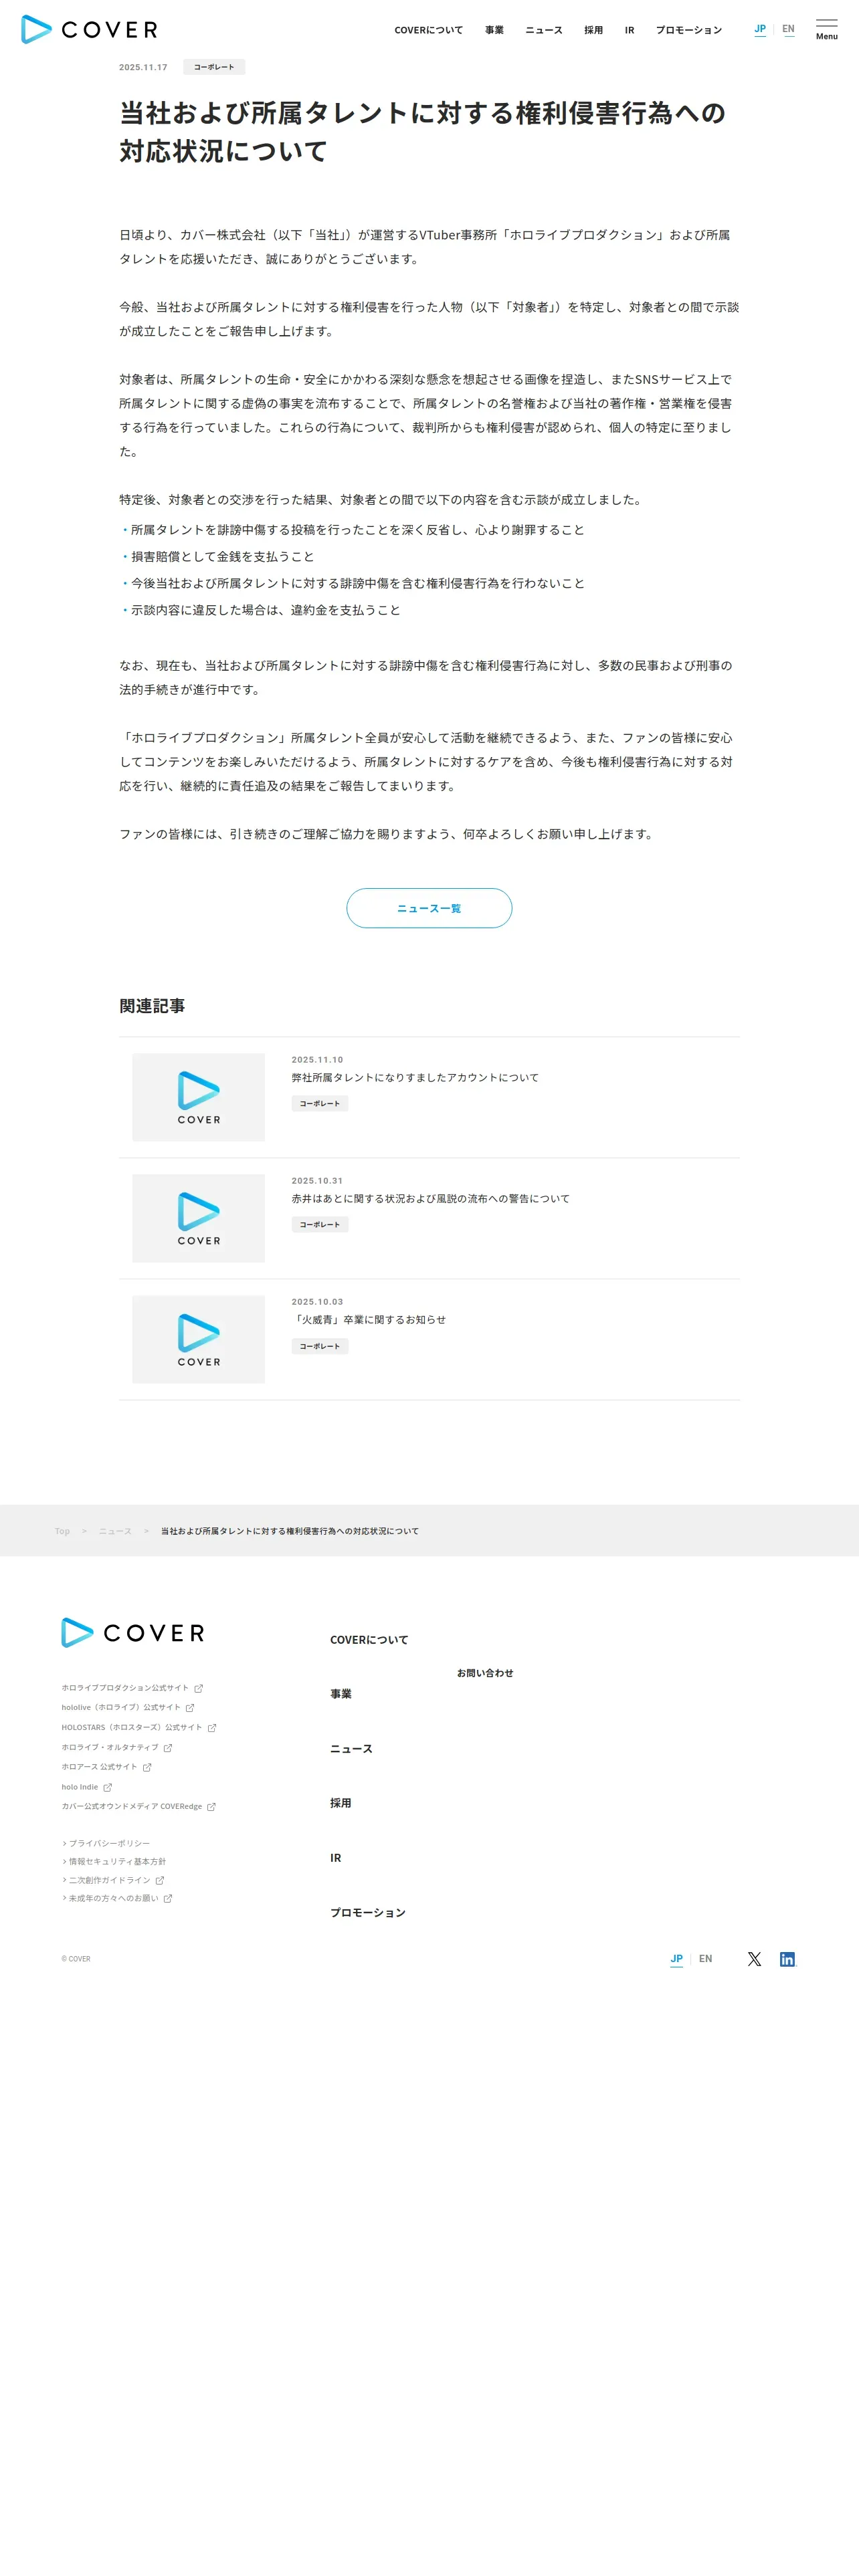The height and width of the screenshot is (2576, 859).
Task: Click コーポレート tag under 2025.10.31 article
Action: pyautogui.click(x=320, y=1224)
